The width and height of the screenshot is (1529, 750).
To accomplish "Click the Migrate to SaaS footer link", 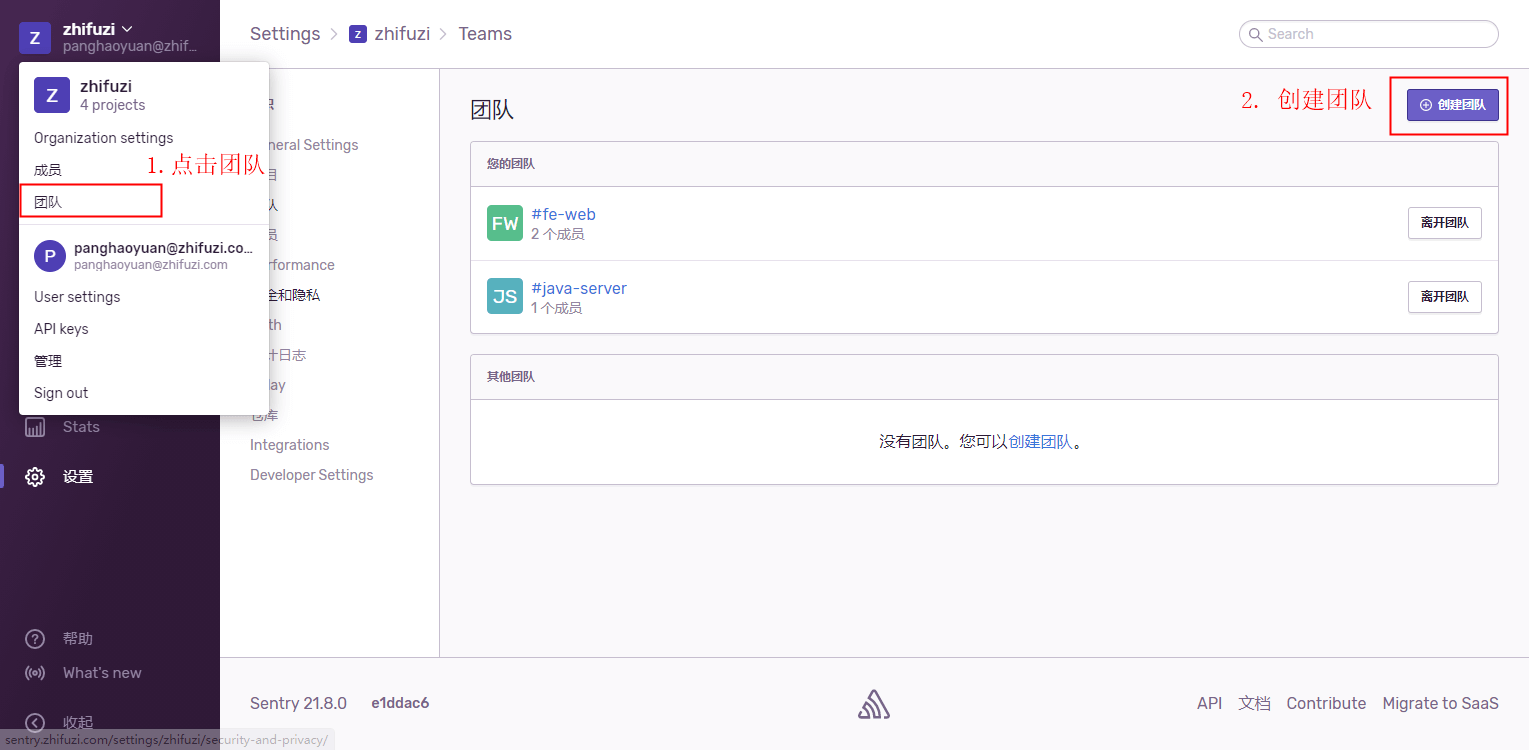I will click(x=1440, y=703).
